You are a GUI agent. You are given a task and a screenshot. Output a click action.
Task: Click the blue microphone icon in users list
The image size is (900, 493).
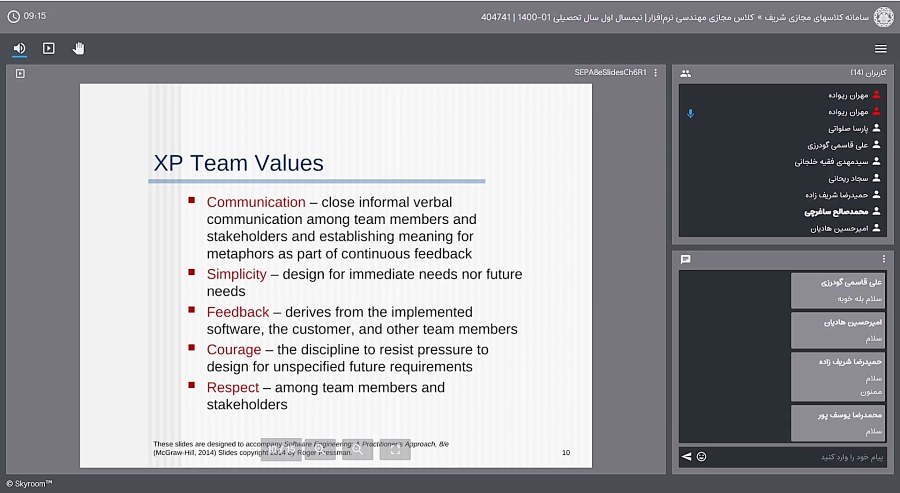[690, 112]
